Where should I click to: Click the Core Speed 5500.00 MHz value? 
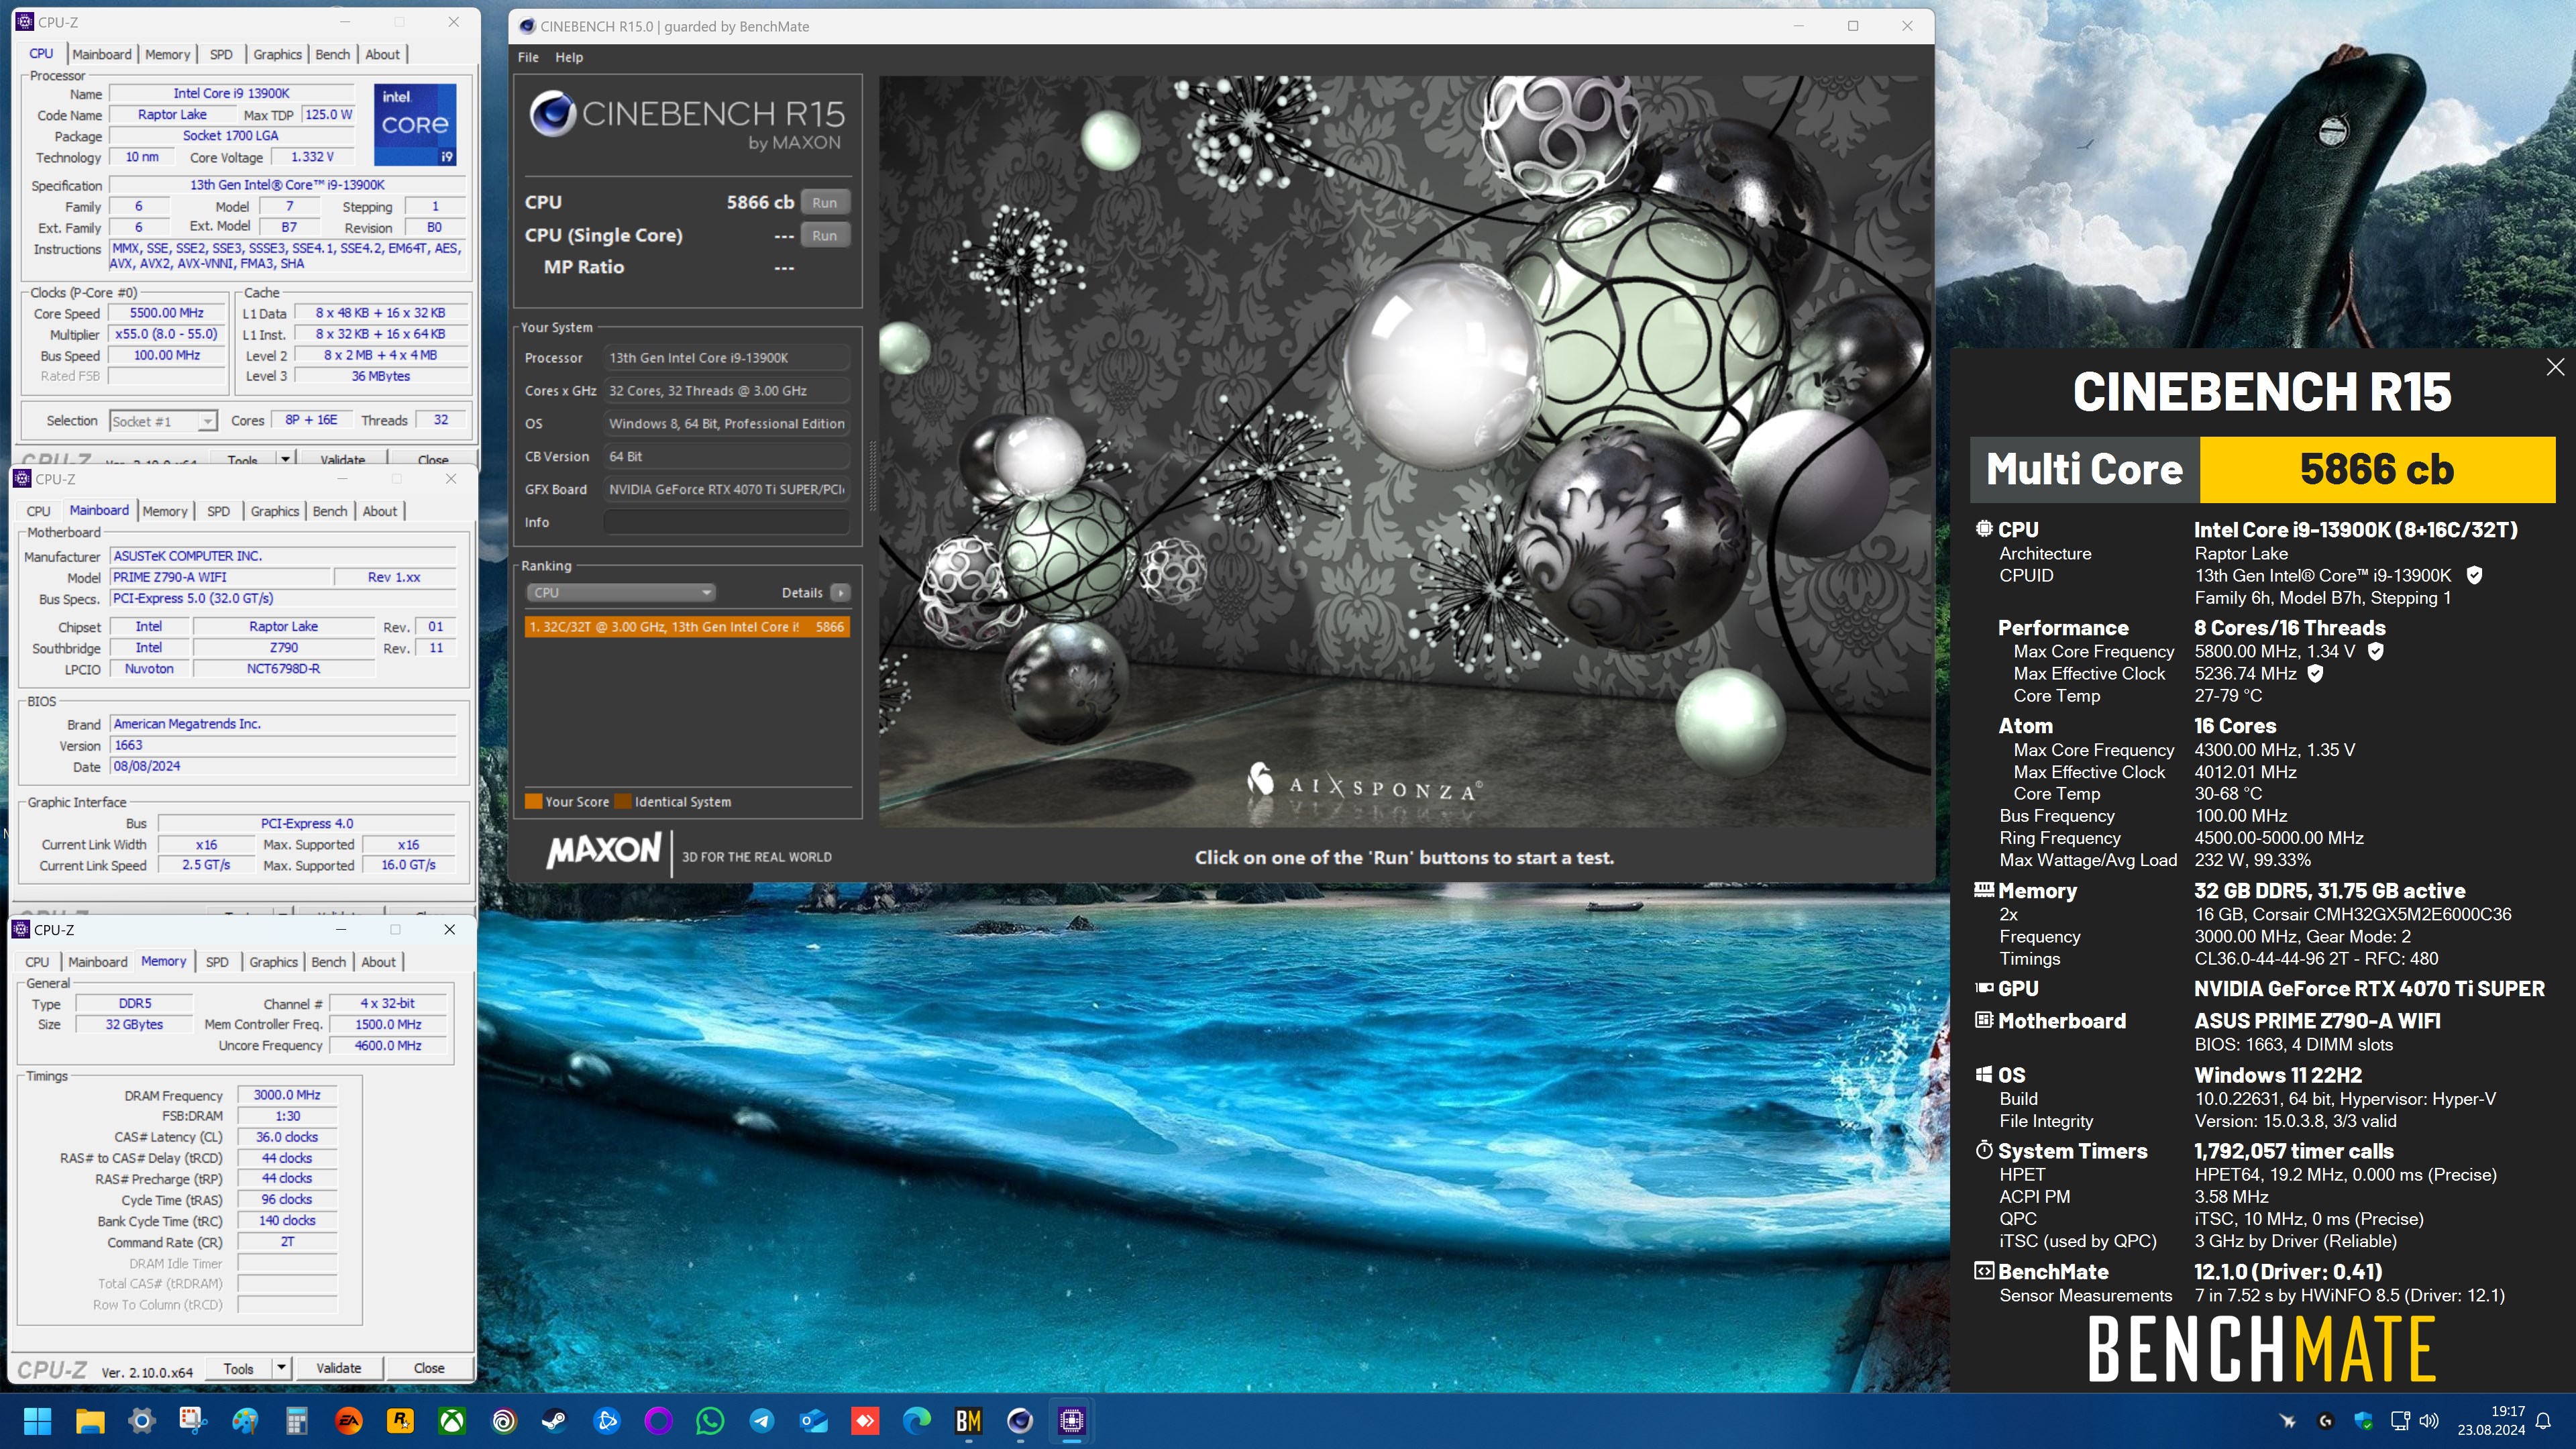click(x=167, y=313)
